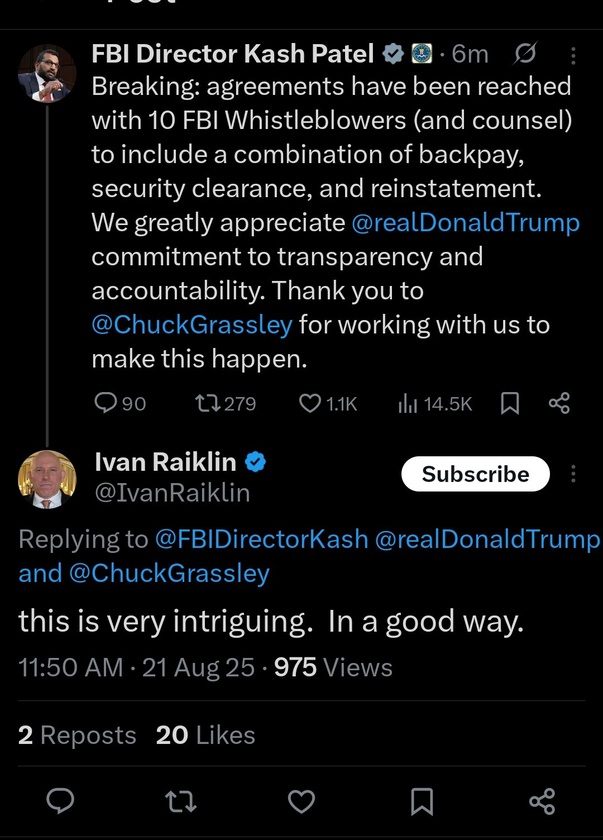Share Kash Patel's post

[559, 403]
